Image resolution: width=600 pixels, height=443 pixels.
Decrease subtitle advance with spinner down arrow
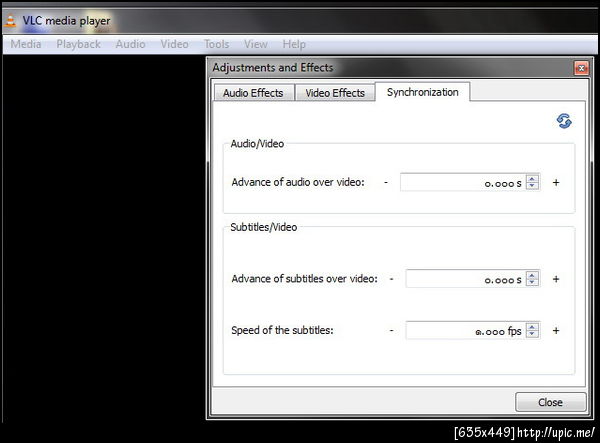pyautogui.click(x=532, y=282)
